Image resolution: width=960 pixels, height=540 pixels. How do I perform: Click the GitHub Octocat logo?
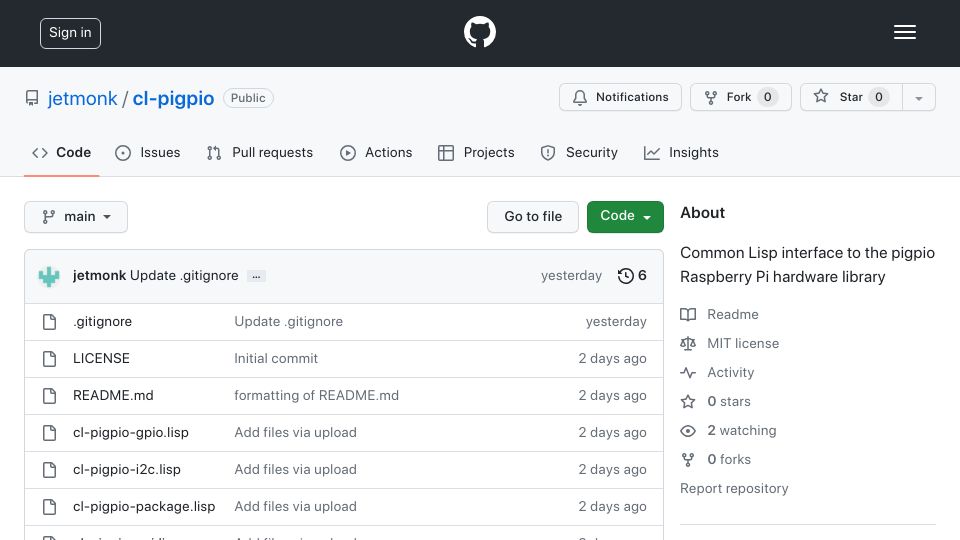coord(479,32)
